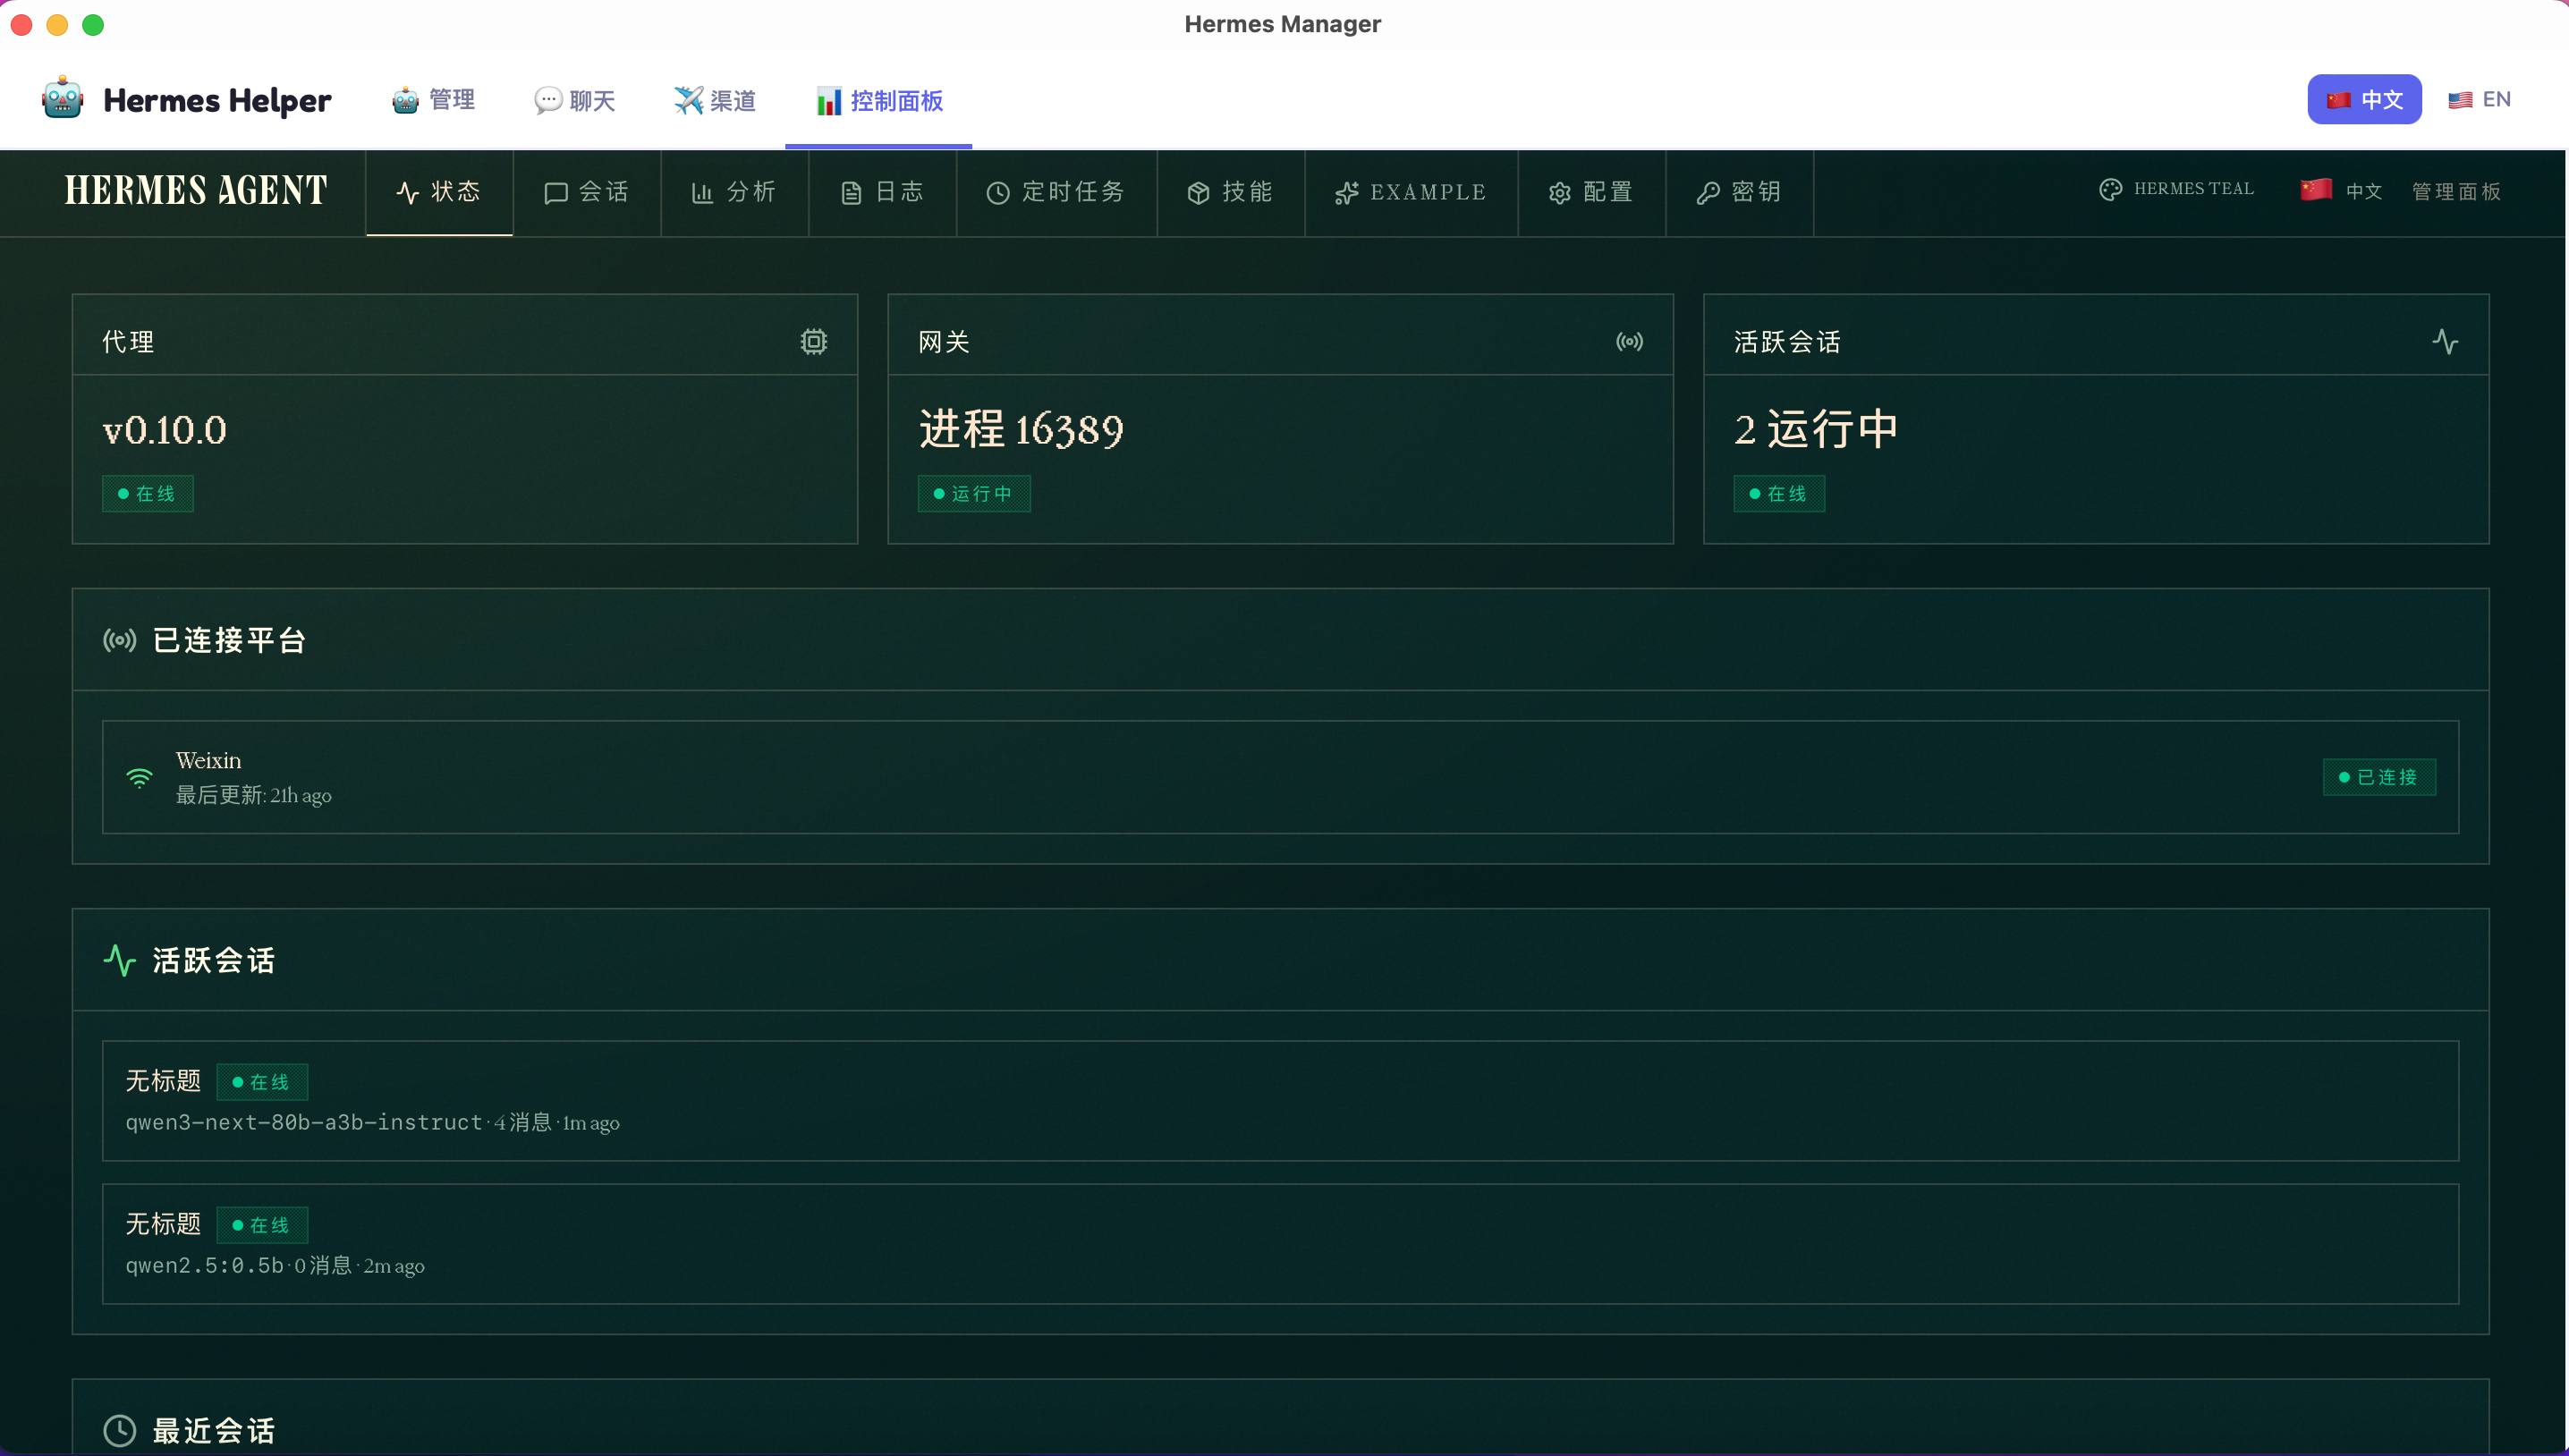Click the 进程 16389 text
The width and height of the screenshot is (2569, 1456).
pos(1021,430)
